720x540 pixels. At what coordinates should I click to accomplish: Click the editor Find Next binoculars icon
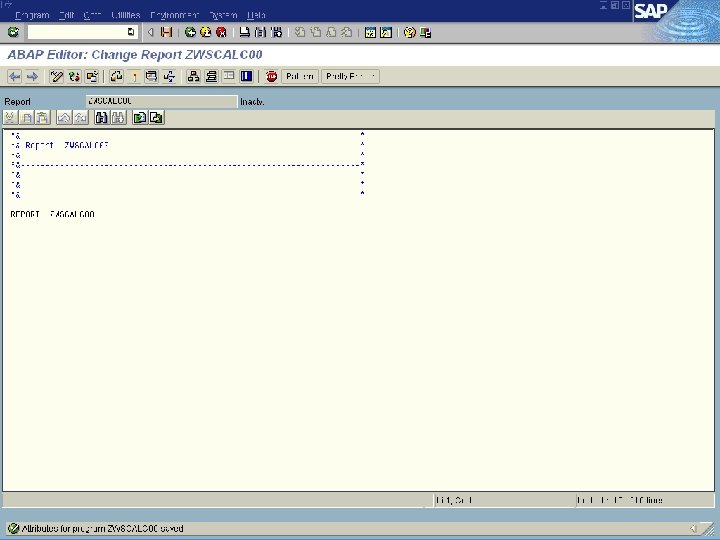coord(118,118)
